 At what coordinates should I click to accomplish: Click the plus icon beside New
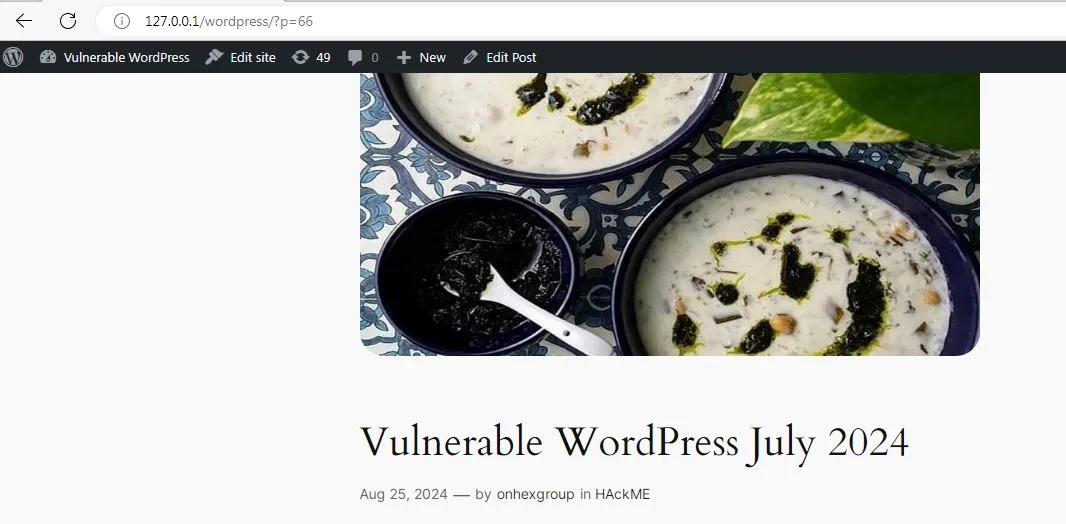click(404, 58)
